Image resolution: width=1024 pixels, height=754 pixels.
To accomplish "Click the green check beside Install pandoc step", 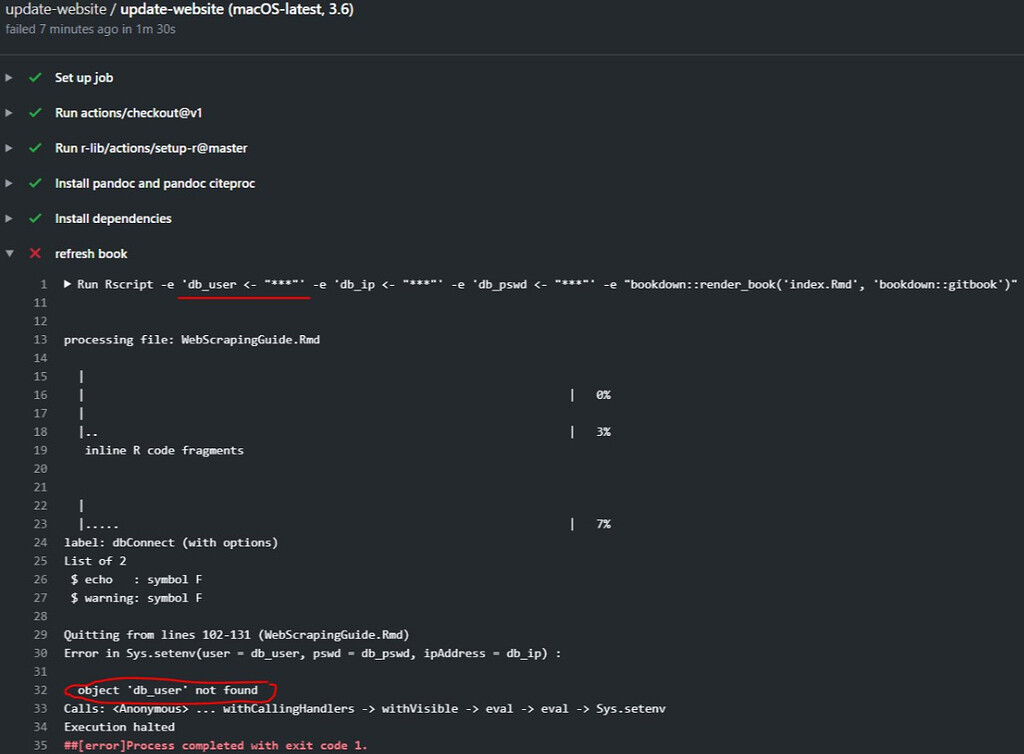I will pyautogui.click(x=35, y=183).
